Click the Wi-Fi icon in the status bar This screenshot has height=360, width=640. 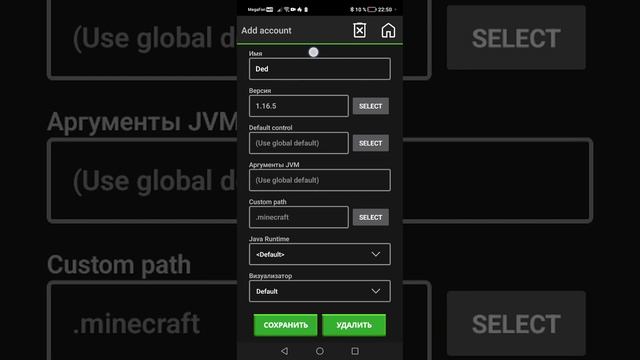[287, 9]
